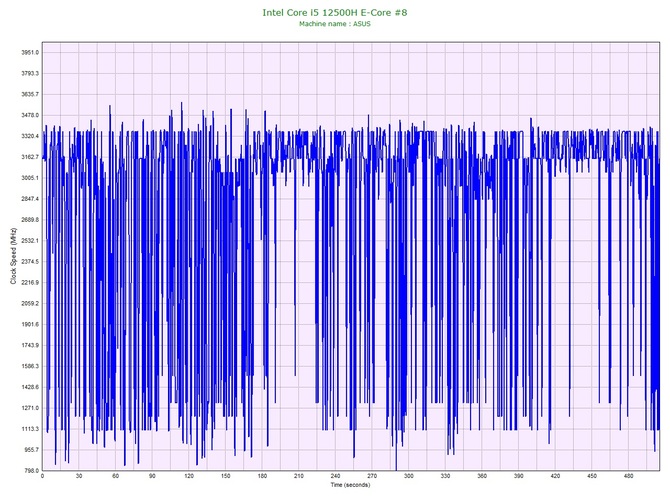Image resolution: width=670 pixels, height=502 pixels.
Task: Click the chart title 'Intel Core i5 12500H E-Core #8'
Action: point(335,12)
